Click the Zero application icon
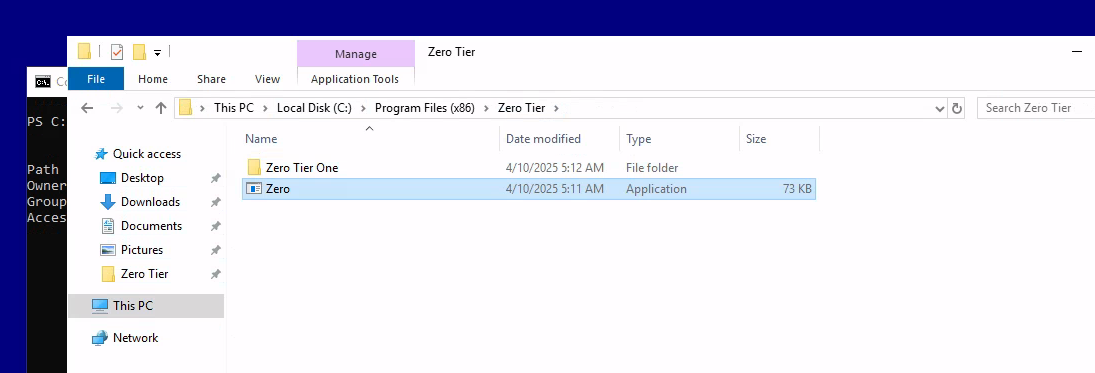The image size is (1095, 373). coord(254,189)
